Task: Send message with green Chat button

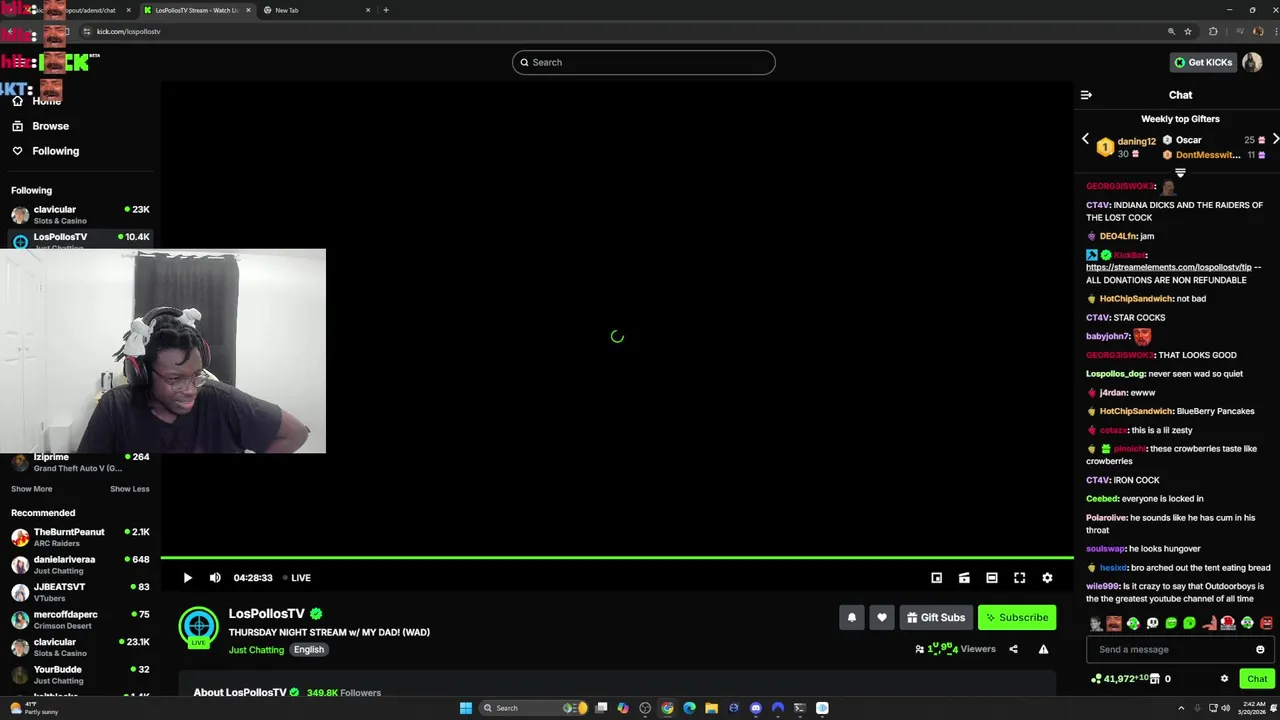Action: 1257,679
